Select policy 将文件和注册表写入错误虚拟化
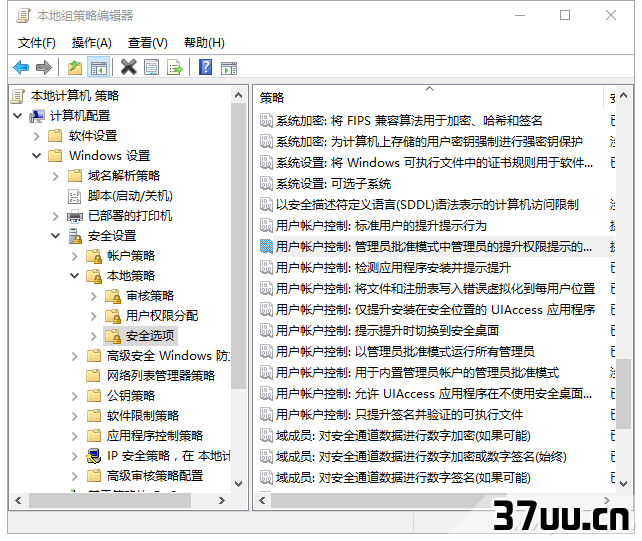The image size is (642, 541). [435, 289]
